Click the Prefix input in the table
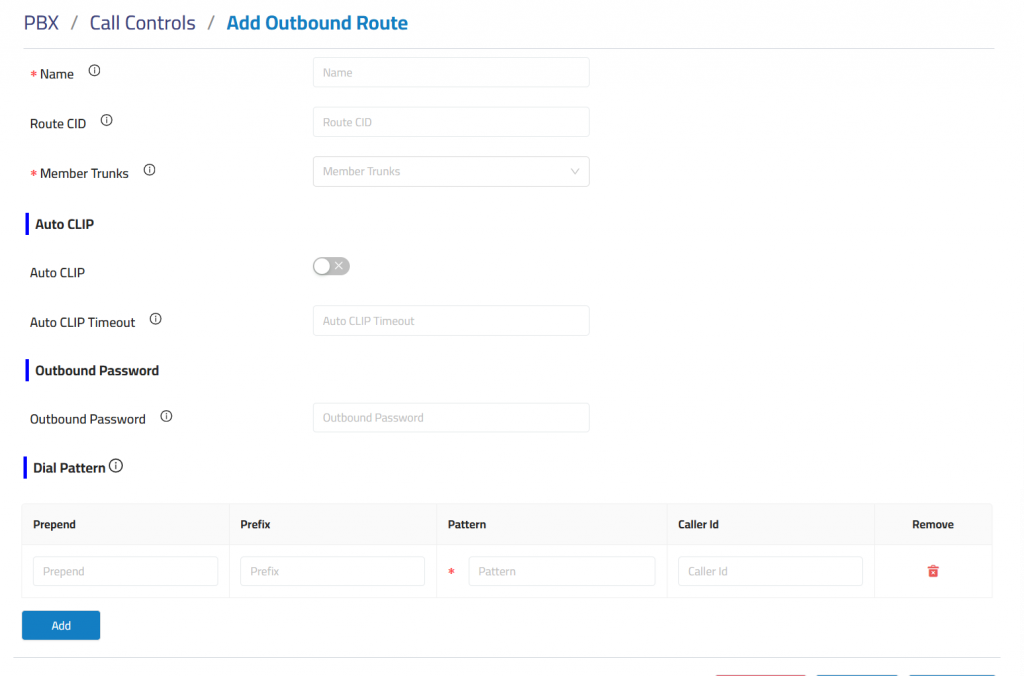The image size is (1024, 676). pos(332,572)
